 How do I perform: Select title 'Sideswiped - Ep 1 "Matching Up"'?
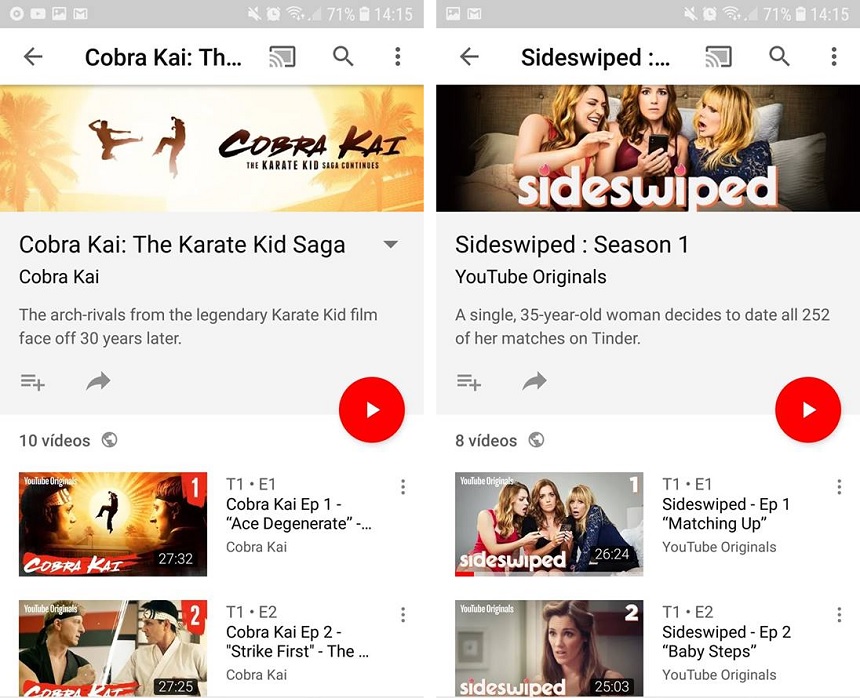point(726,514)
